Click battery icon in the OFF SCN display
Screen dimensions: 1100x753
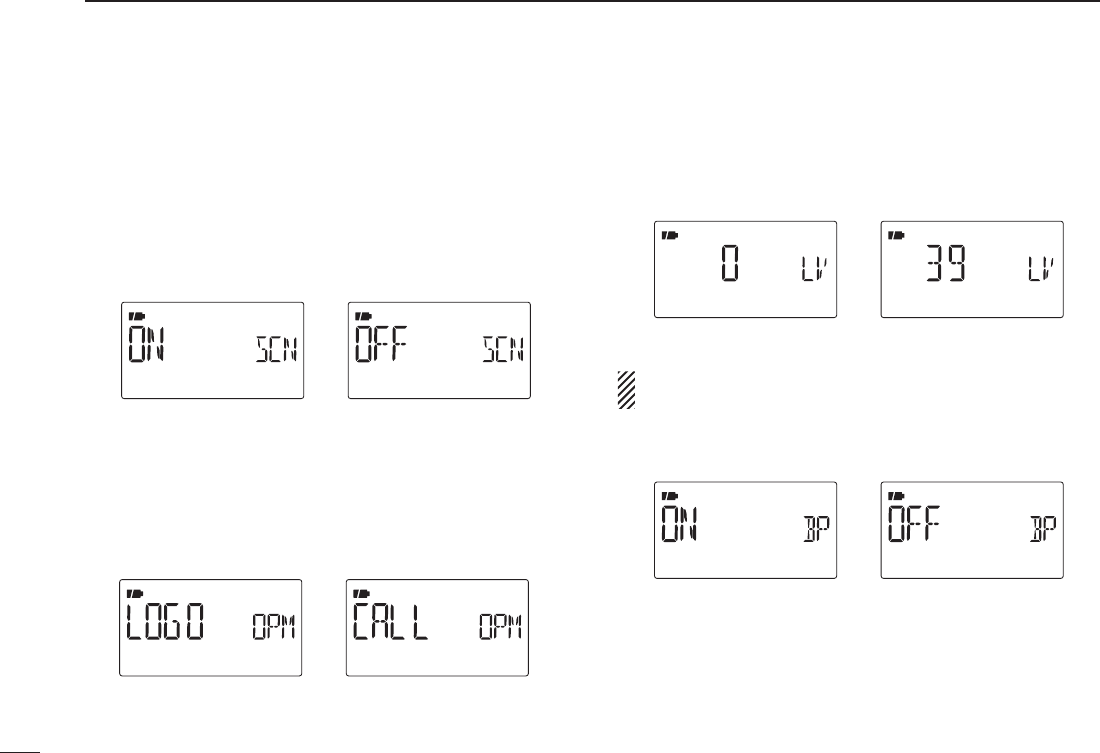(x=362, y=316)
